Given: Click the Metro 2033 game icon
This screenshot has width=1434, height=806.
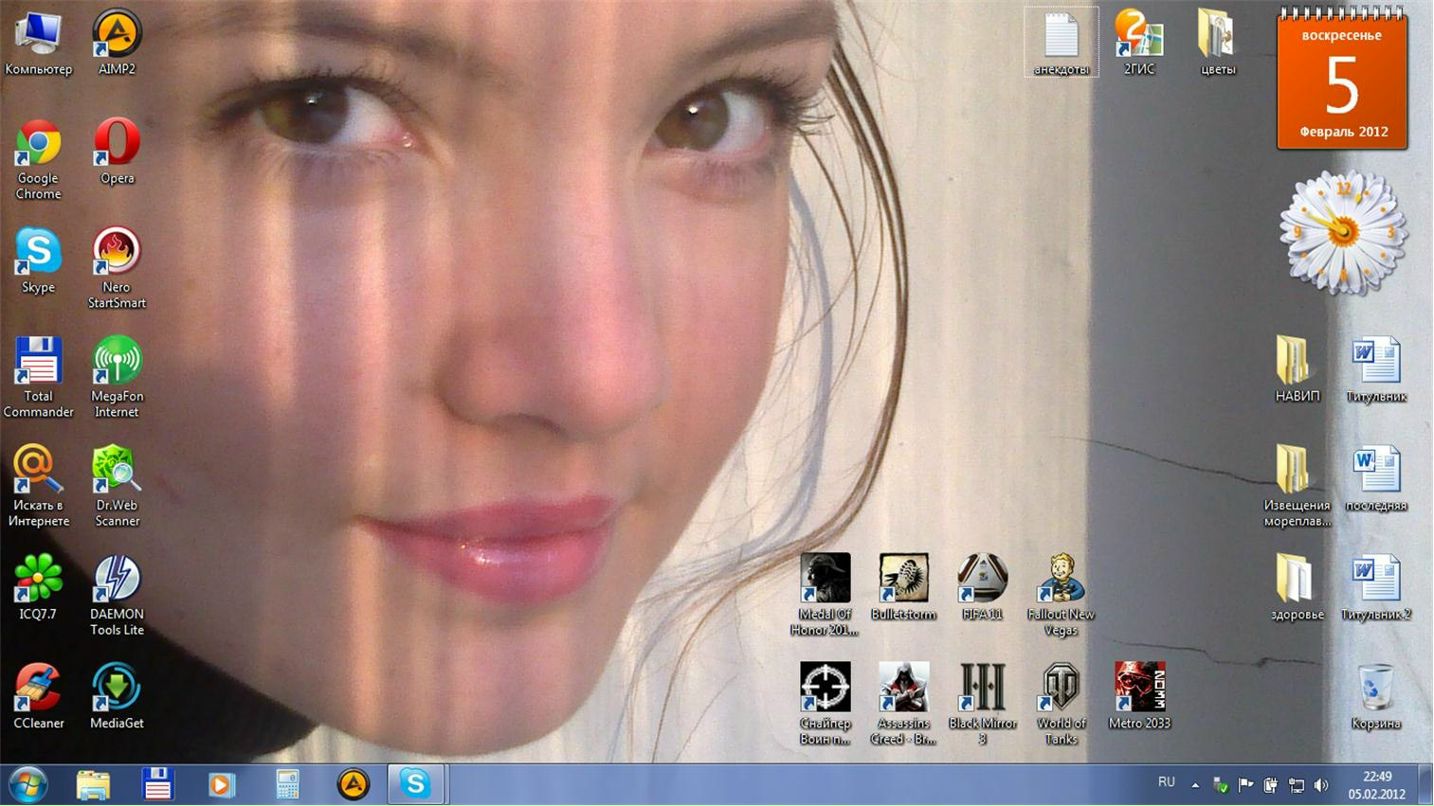Looking at the screenshot, I should click(1139, 689).
